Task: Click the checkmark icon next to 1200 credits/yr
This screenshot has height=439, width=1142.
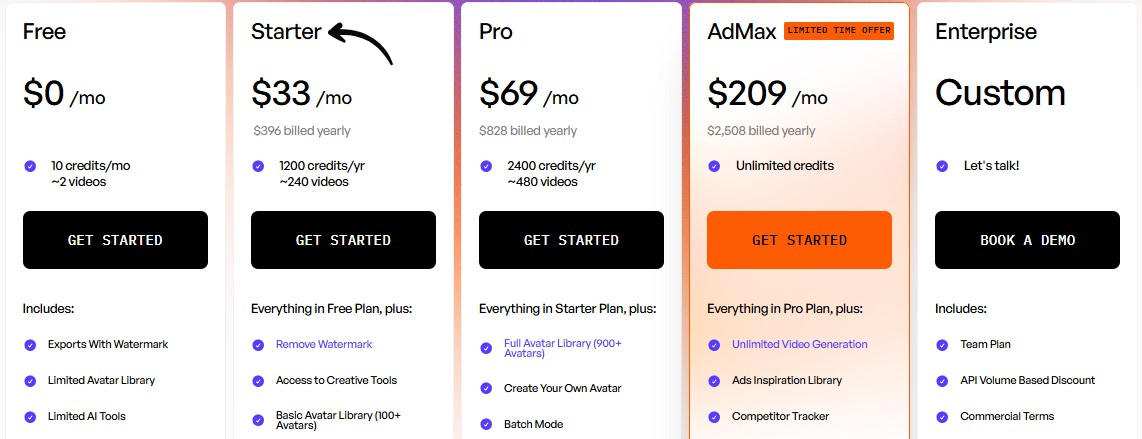Action: (258, 166)
